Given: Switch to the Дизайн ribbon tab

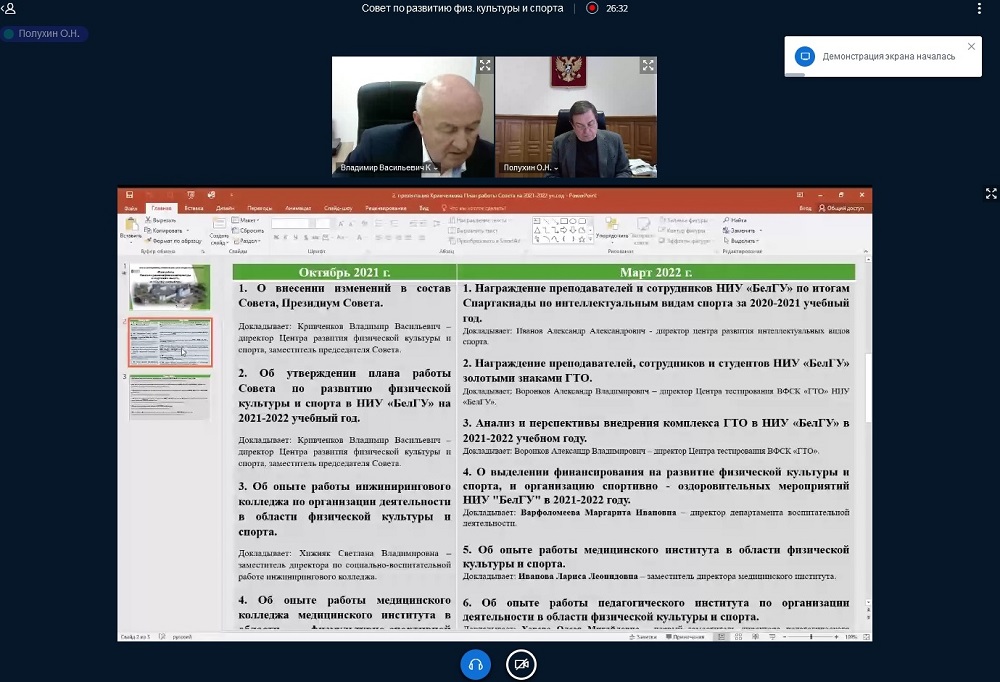Looking at the screenshot, I should point(226,208).
